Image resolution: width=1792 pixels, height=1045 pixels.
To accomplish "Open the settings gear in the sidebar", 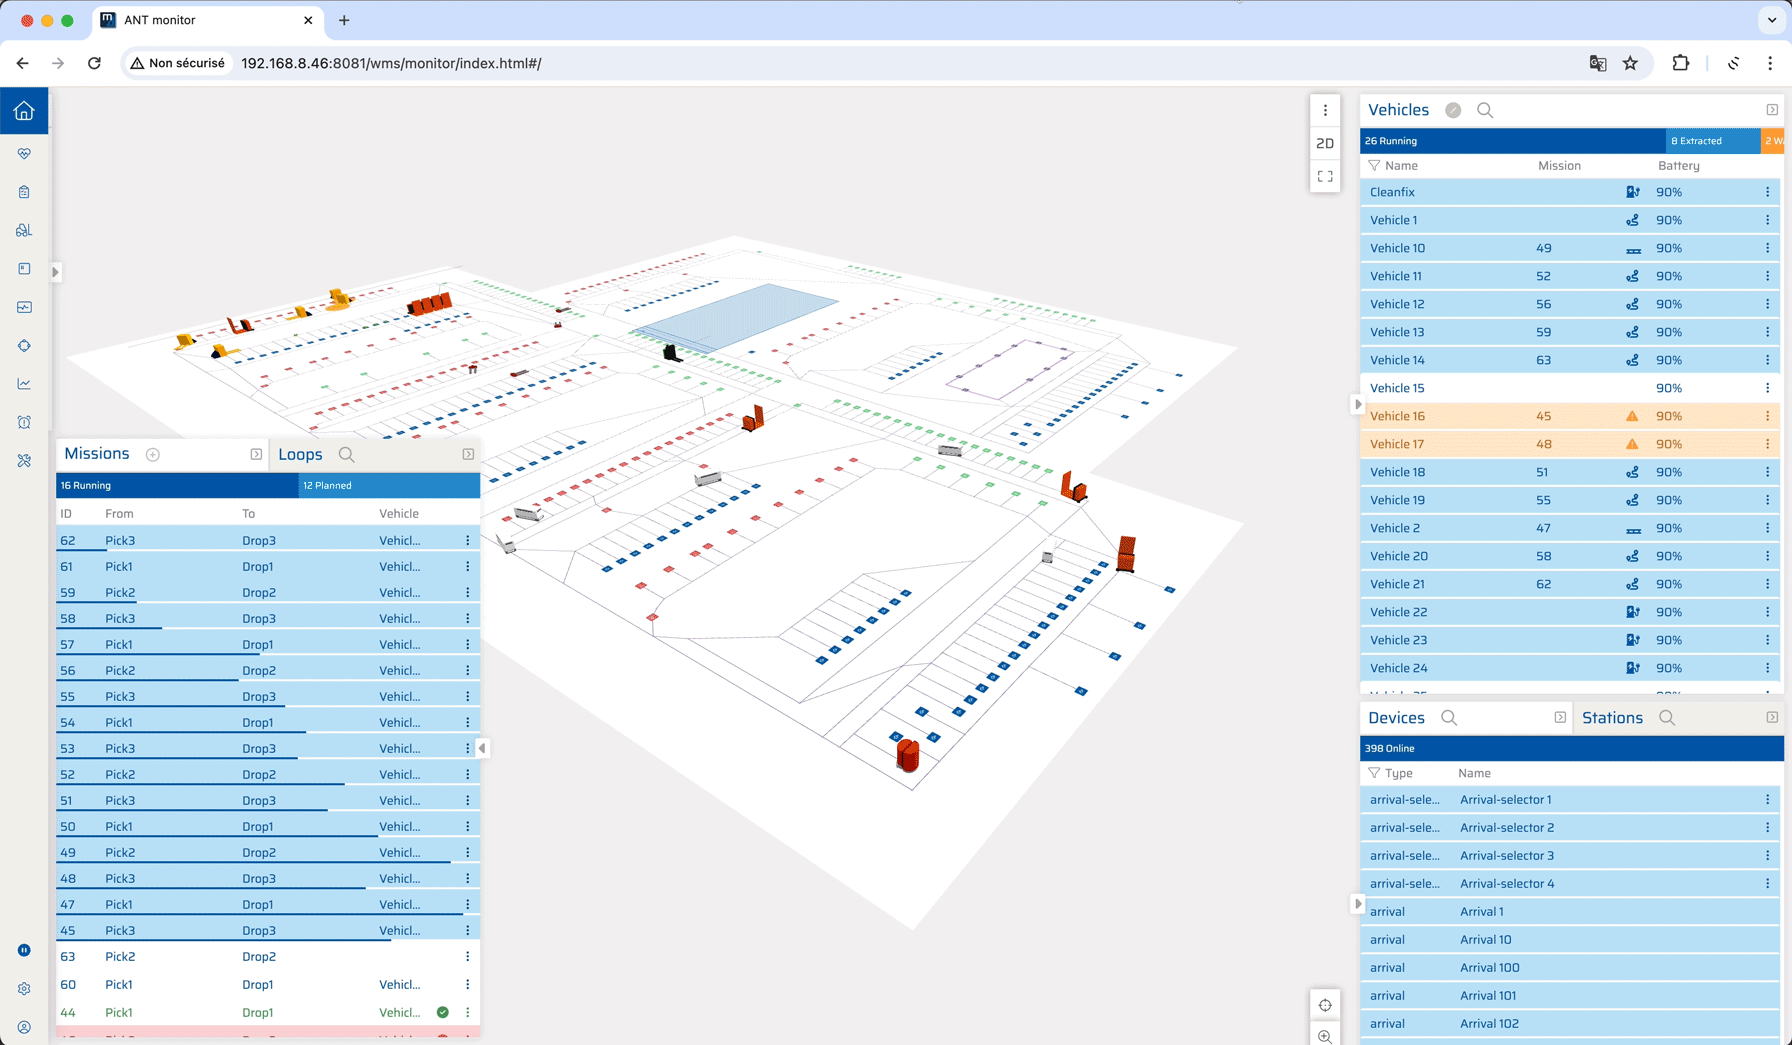I will coord(24,989).
